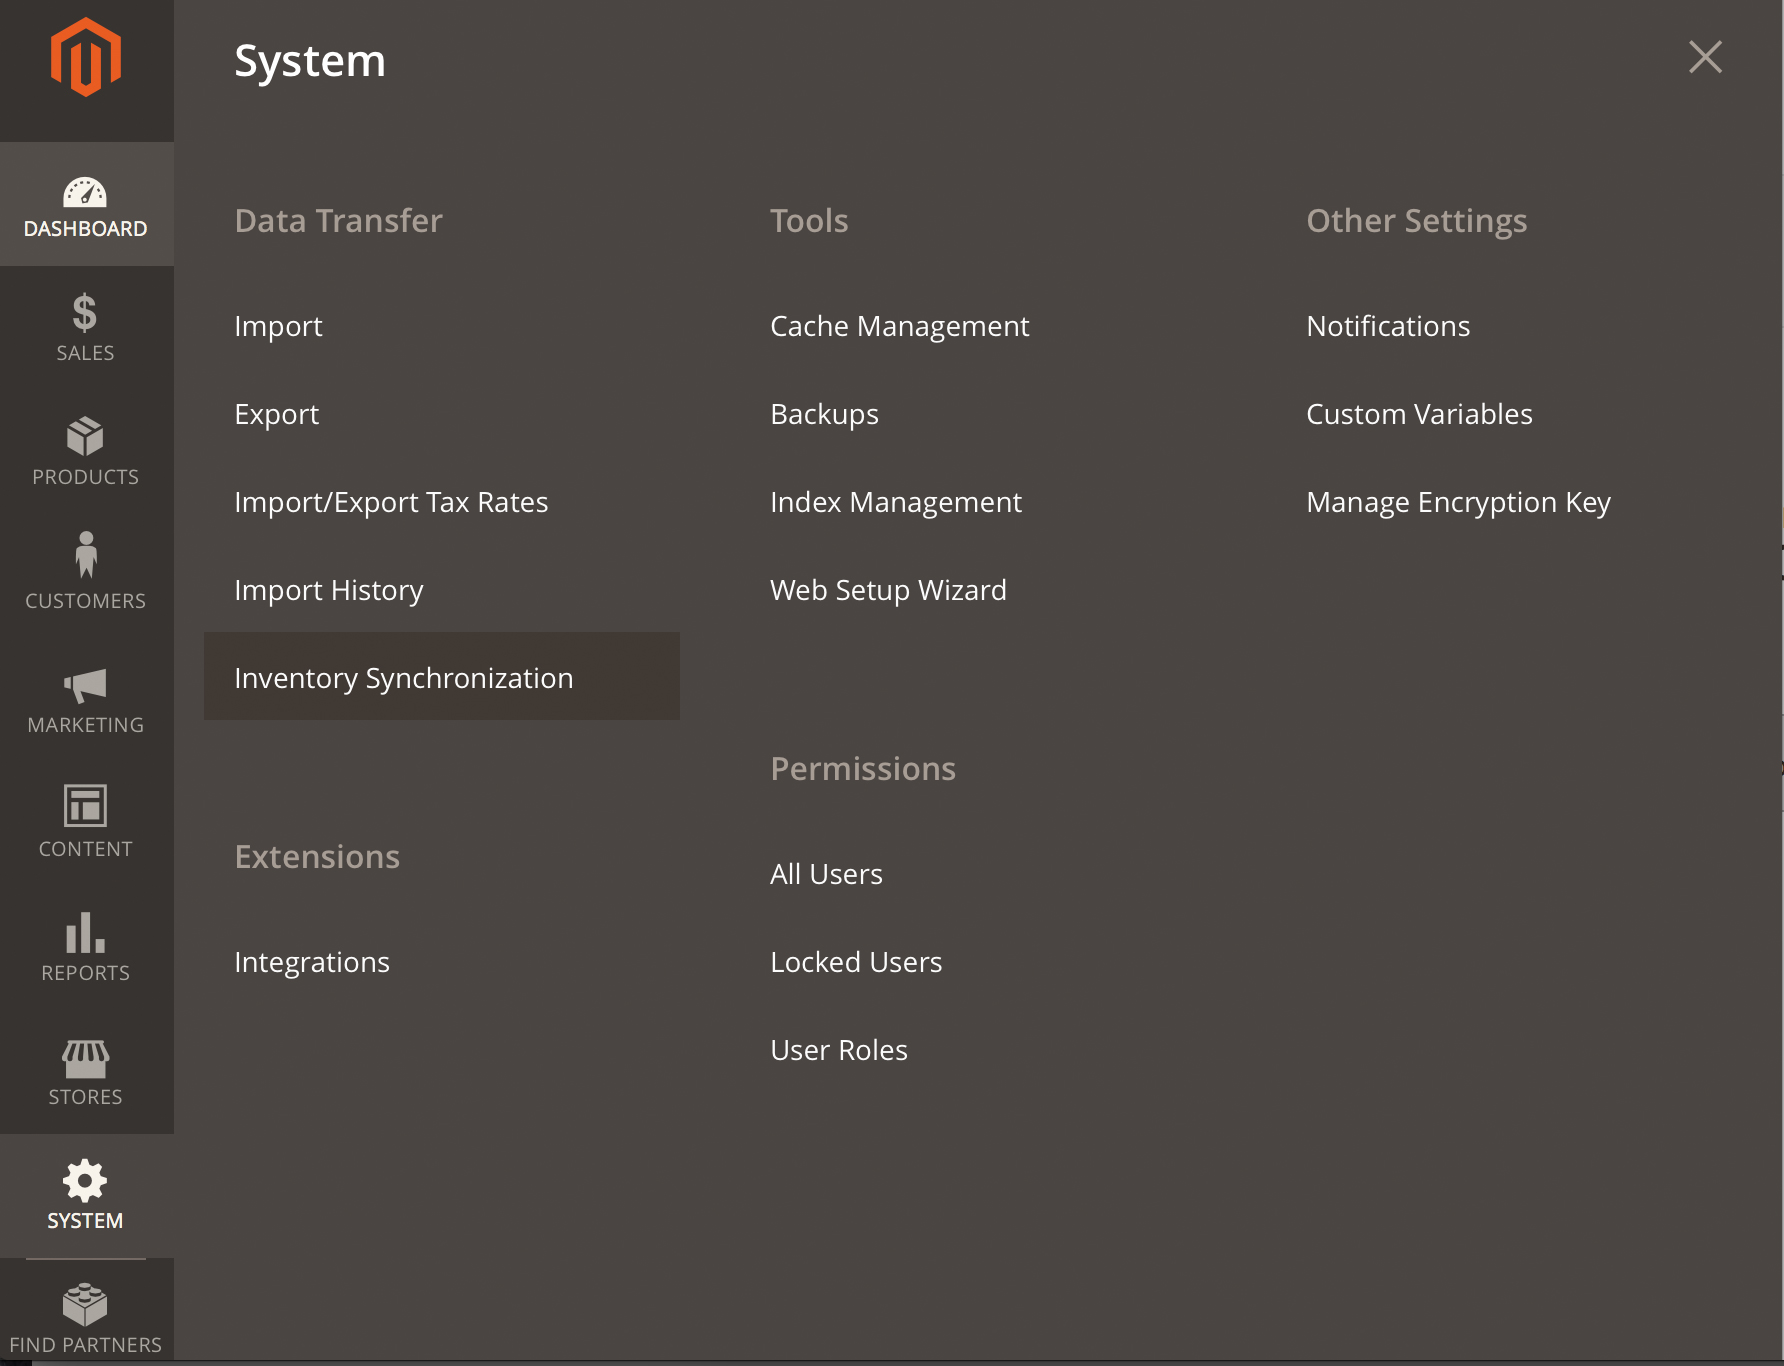Open Integrations under Extensions
The height and width of the screenshot is (1366, 1784).
point(312,962)
